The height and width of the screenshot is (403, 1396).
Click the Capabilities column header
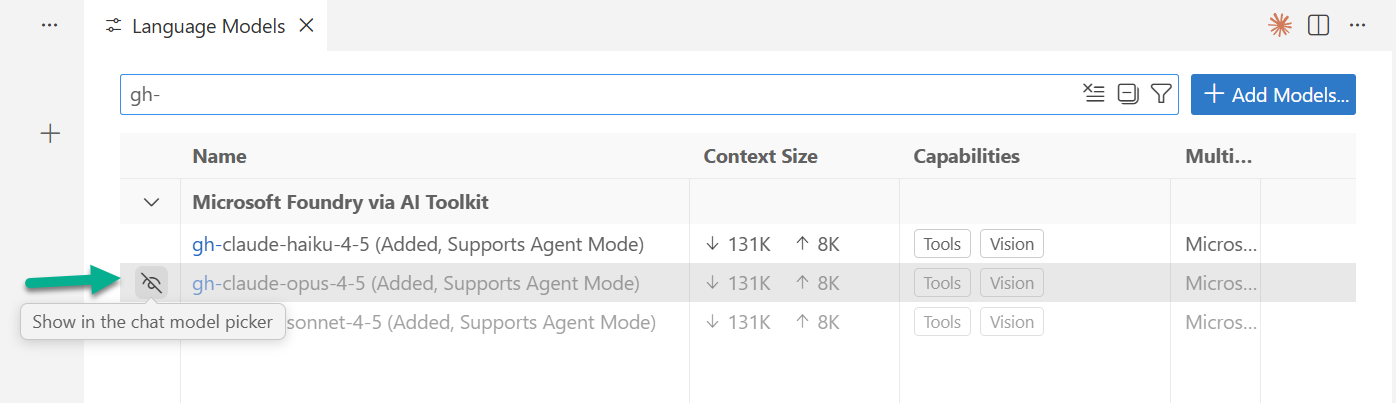pyautogui.click(x=966, y=156)
